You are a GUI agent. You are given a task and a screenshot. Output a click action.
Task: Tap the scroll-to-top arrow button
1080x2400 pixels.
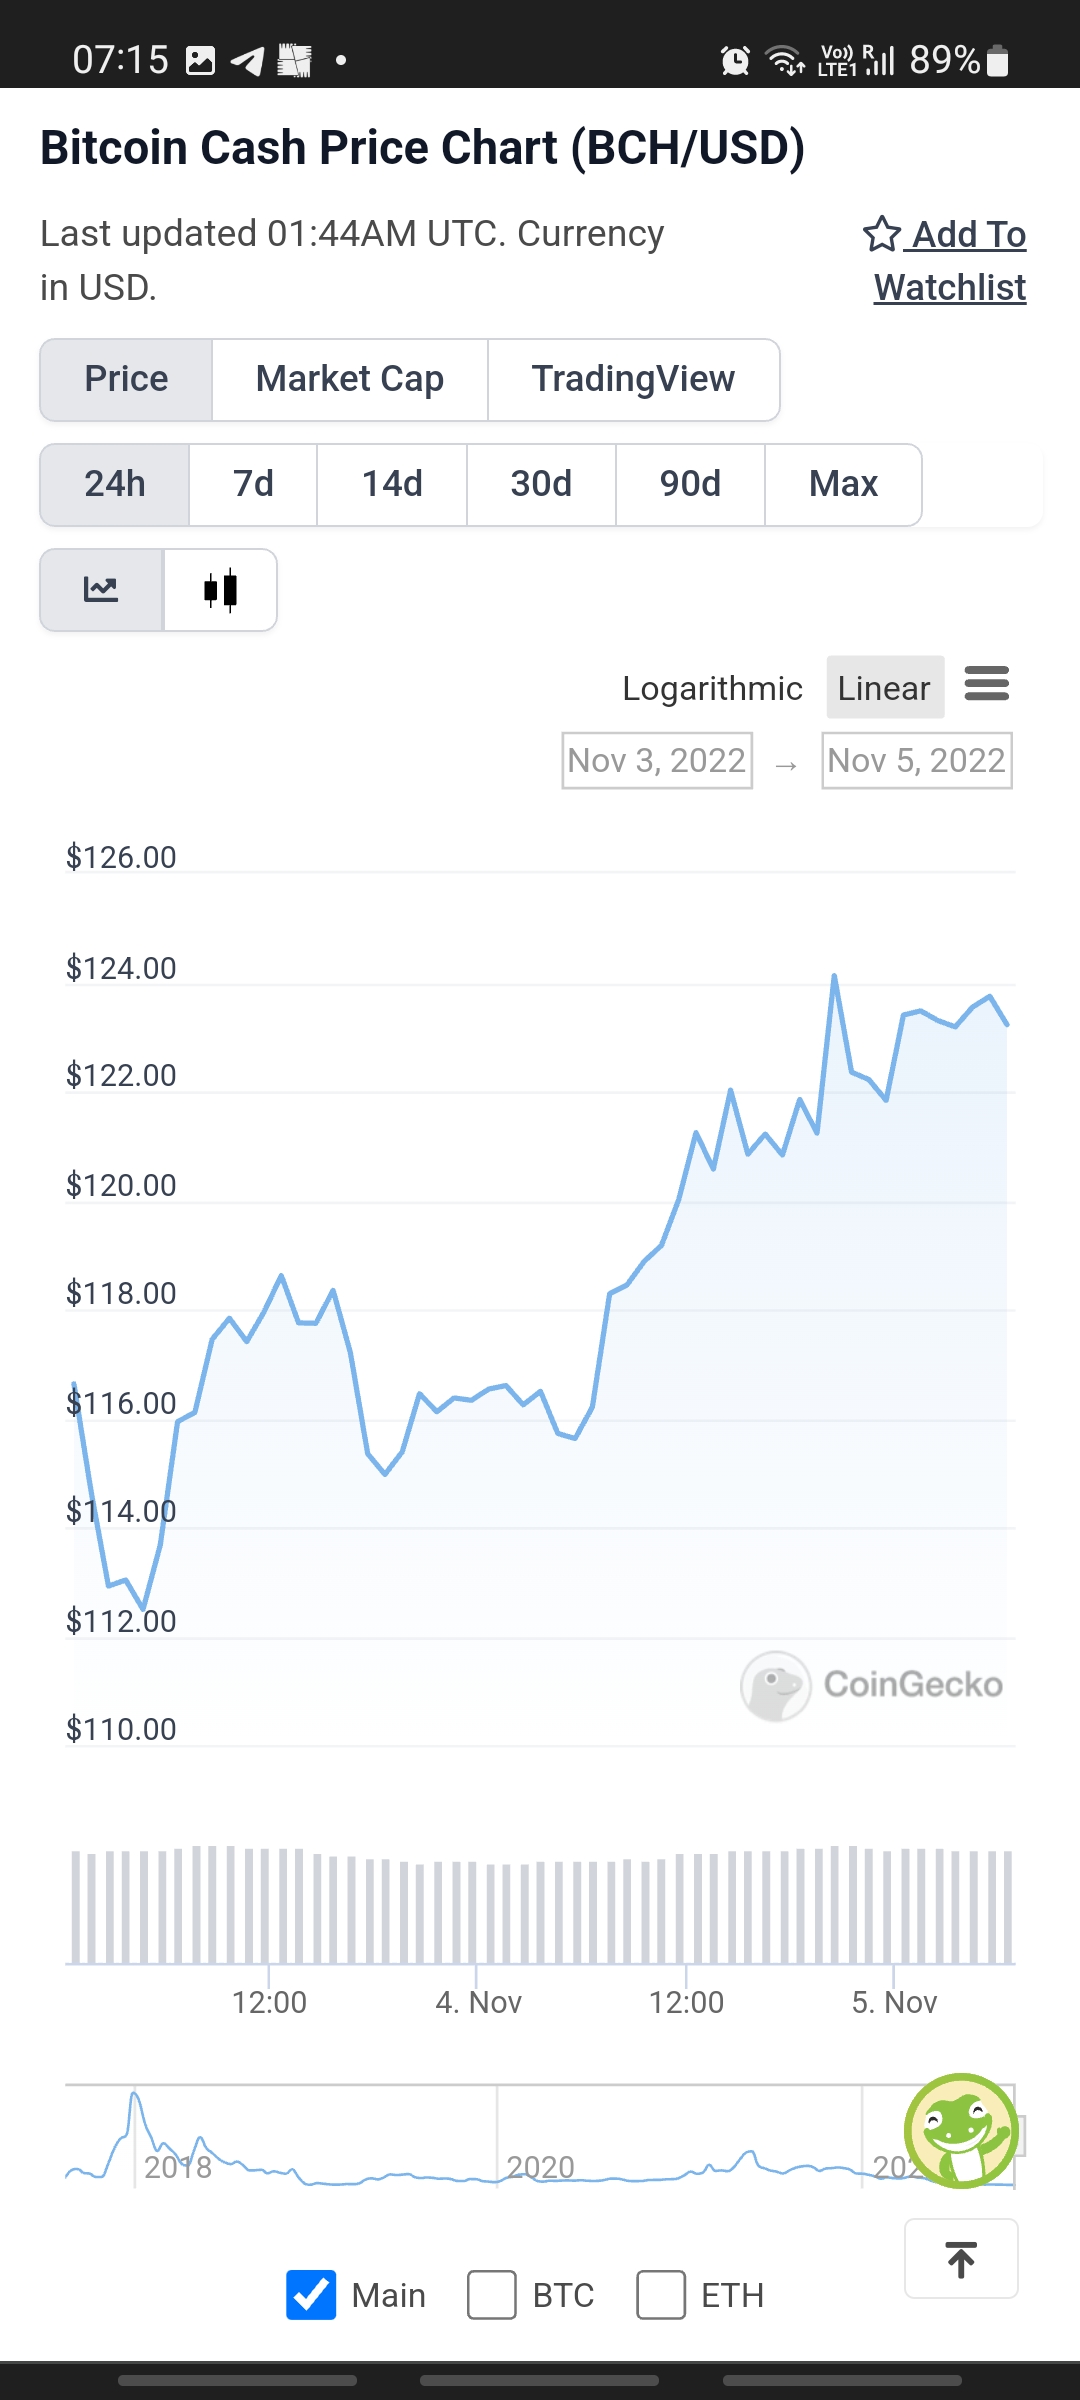961,2259
